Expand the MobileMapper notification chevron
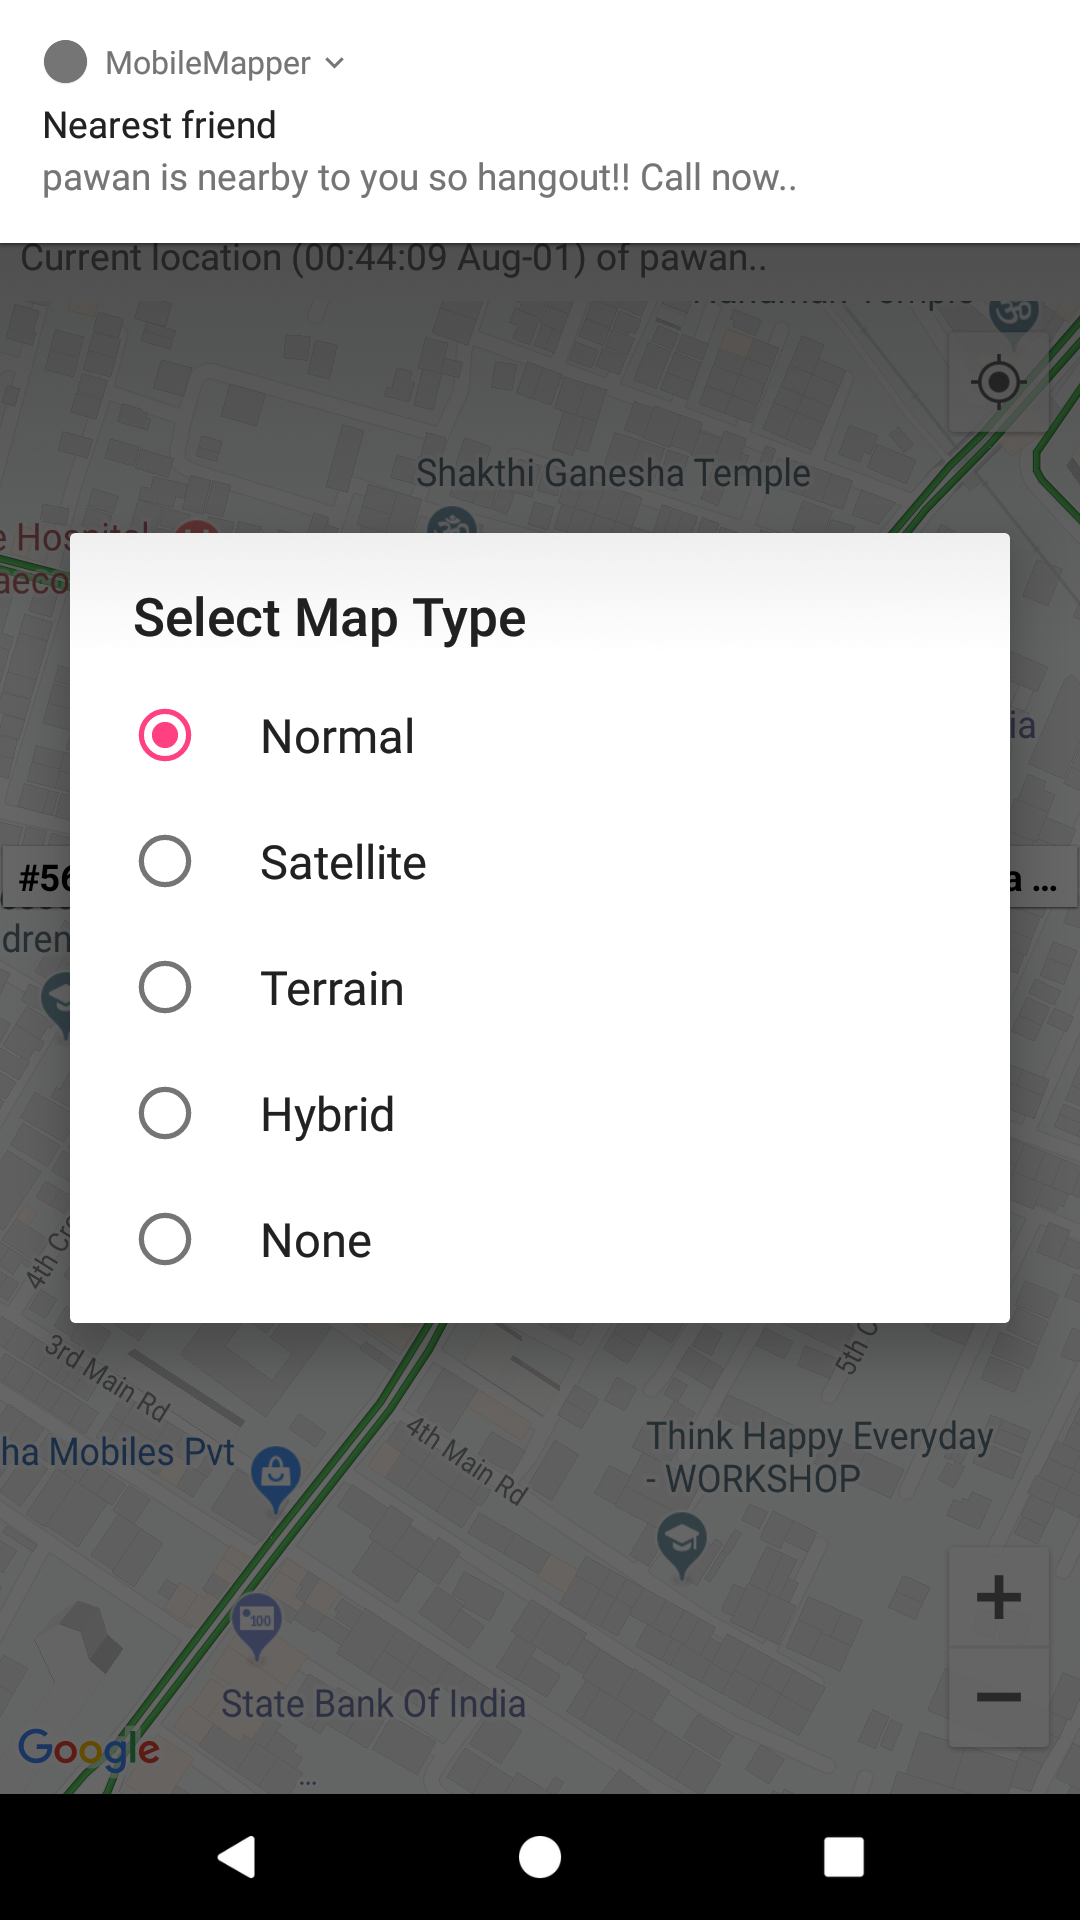 point(336,63)
